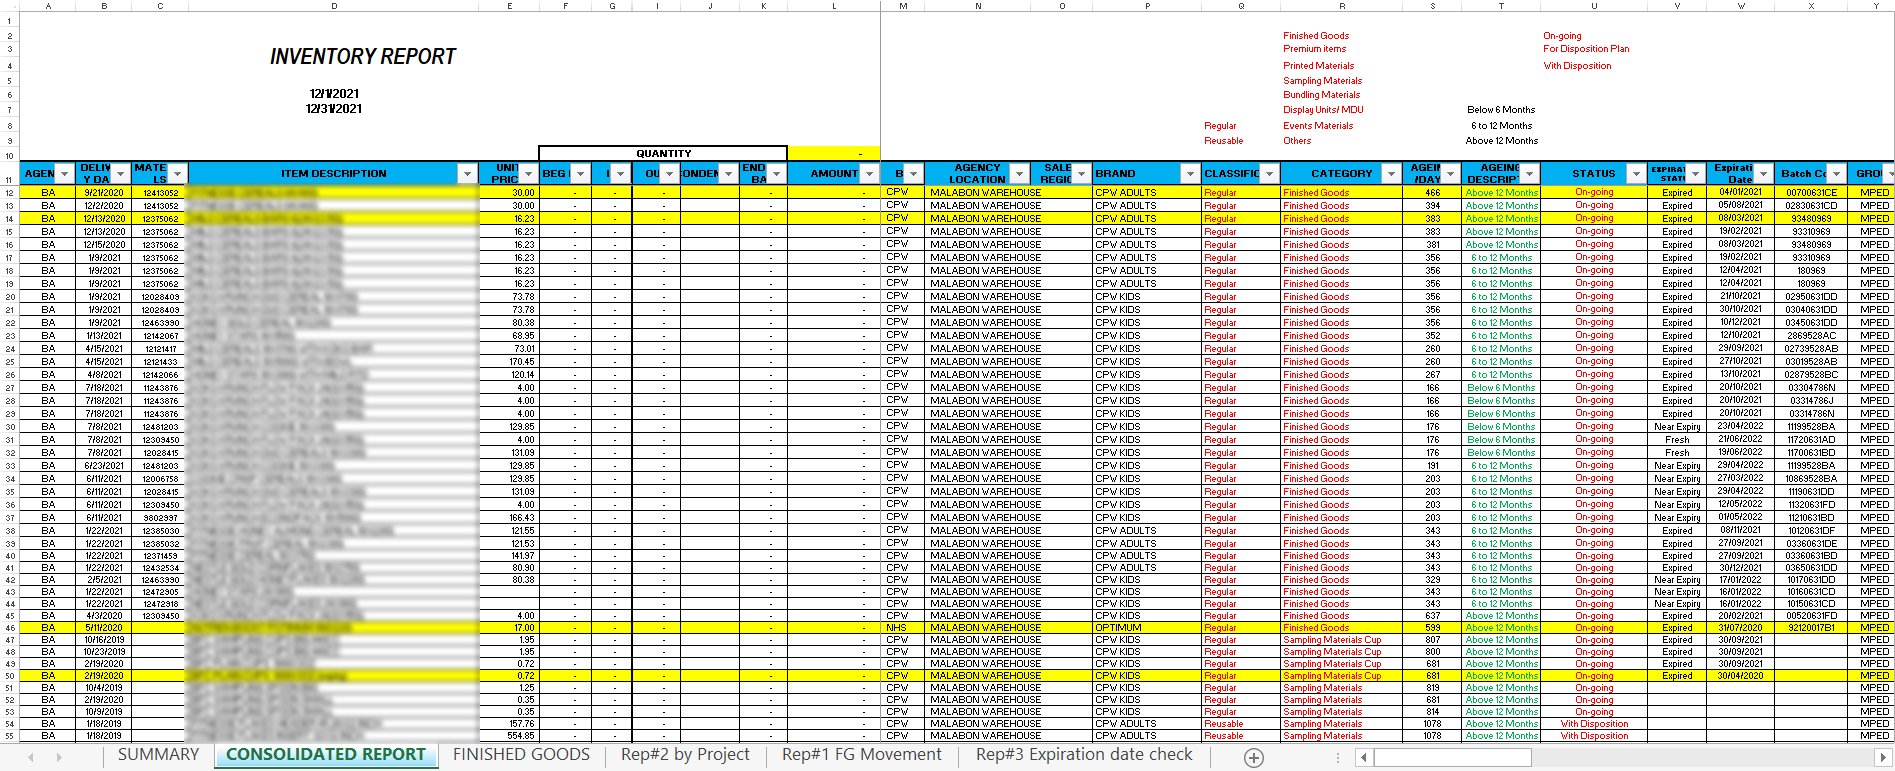Open the ITEM DESCRIPTION filter dropdown
The width and height of the screenshot is (1895, 771).
click(x=466, y=174)
